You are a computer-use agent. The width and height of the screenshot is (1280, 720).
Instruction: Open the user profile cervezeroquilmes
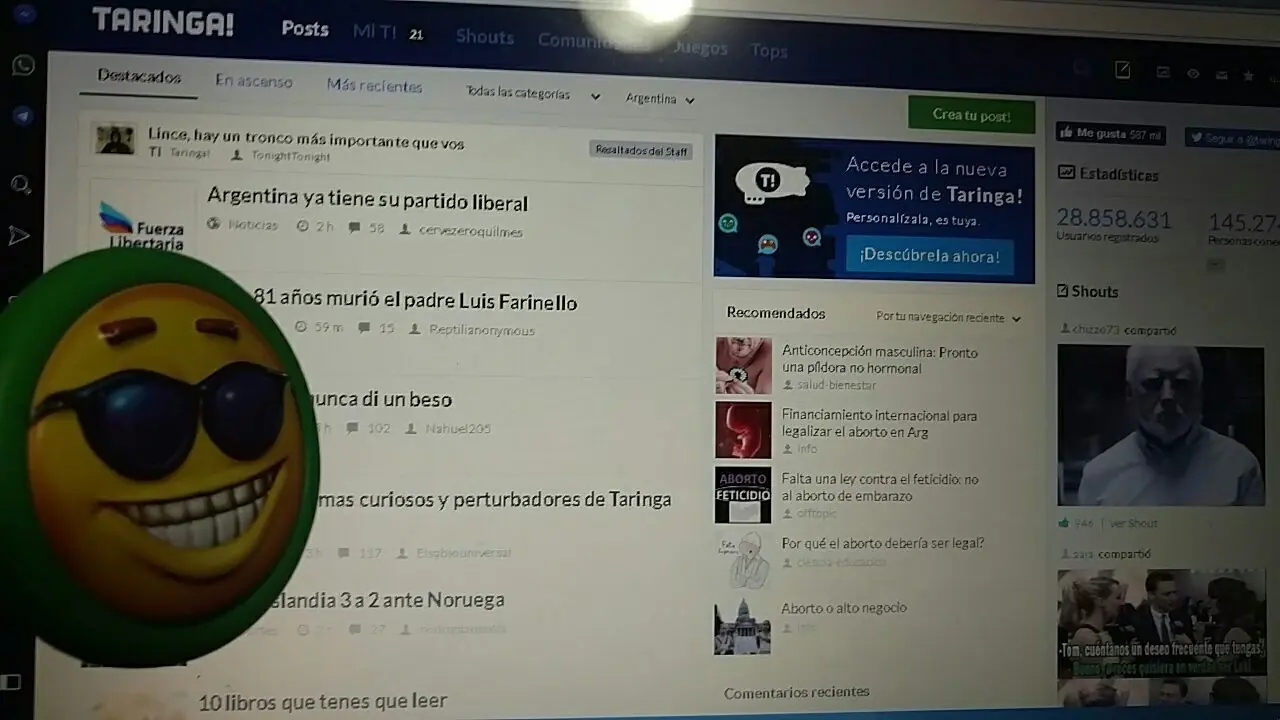coord(470,231)
